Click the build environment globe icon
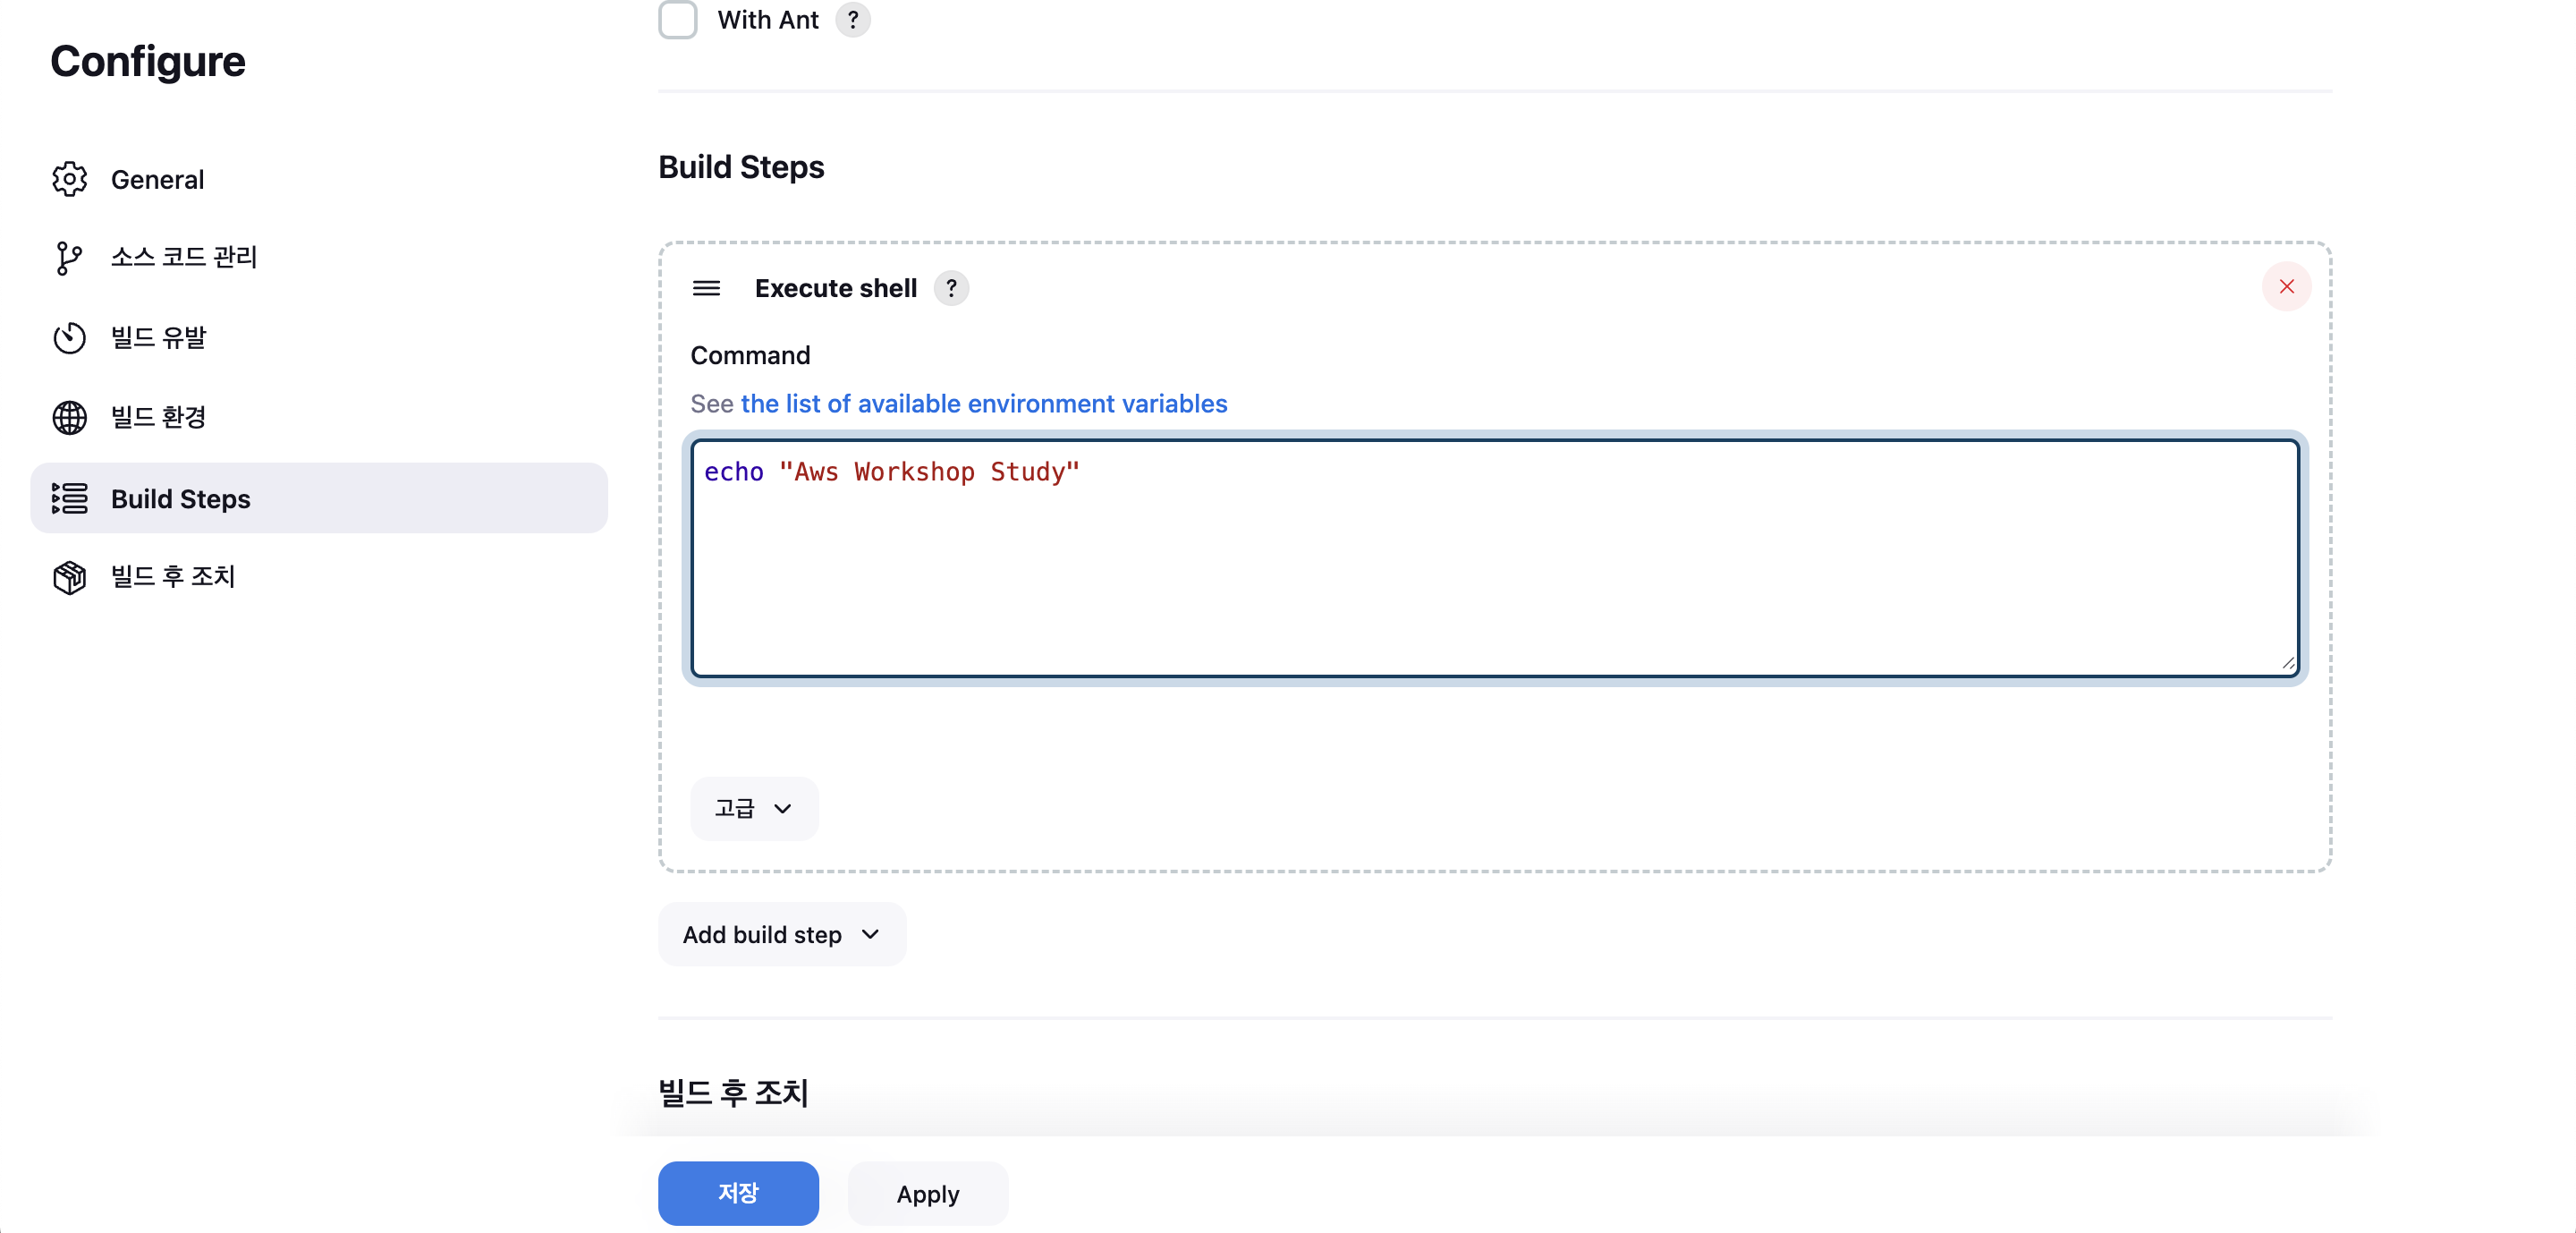The image size is (2576, 1233). pos(69,417)
